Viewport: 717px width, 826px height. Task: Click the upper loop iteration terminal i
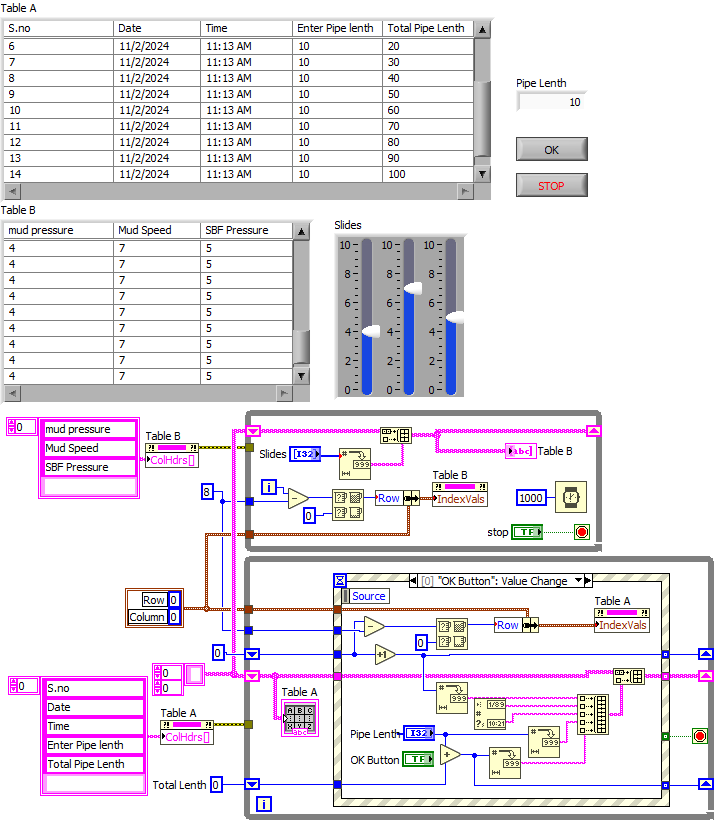point(269,487)
